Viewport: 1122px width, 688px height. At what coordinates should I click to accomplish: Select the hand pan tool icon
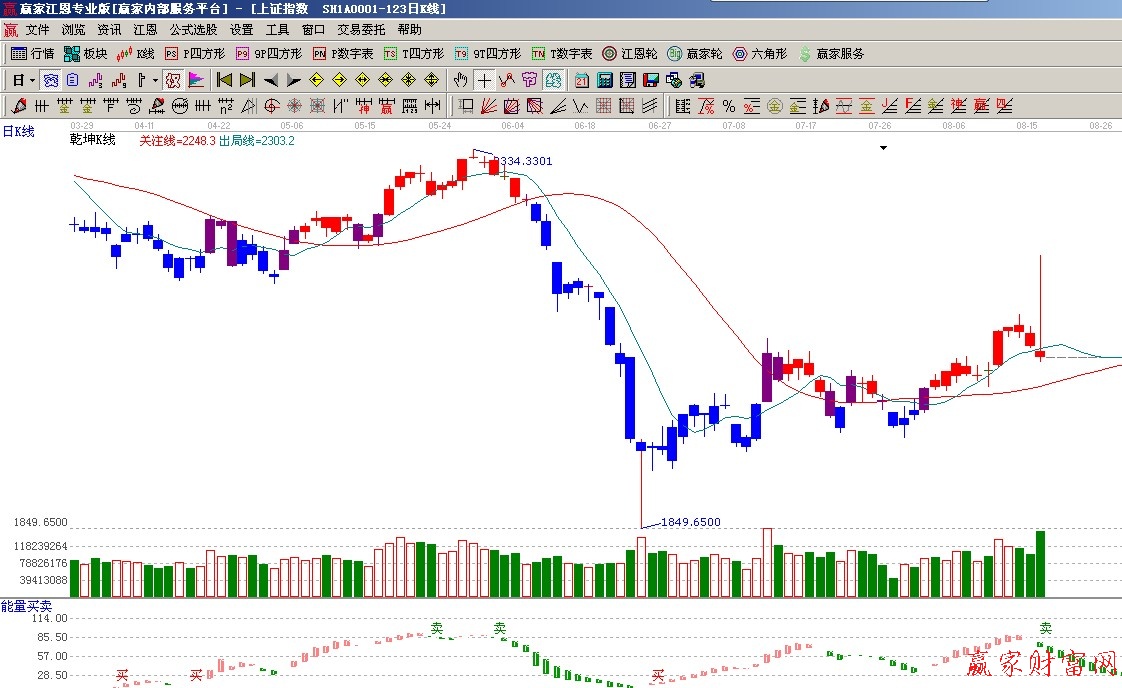point(460,80)
